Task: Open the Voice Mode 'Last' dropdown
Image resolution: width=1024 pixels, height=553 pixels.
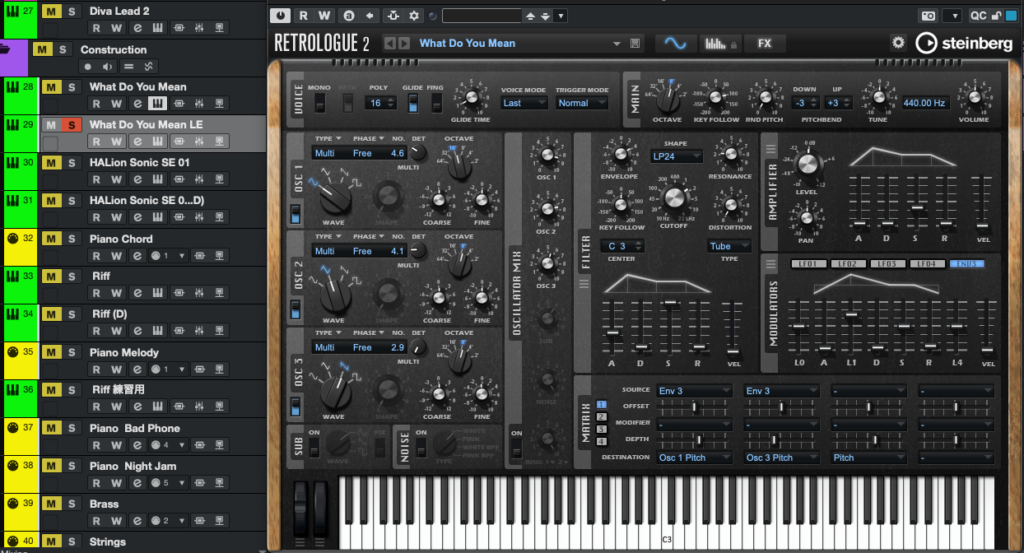Action: point(524,103)
